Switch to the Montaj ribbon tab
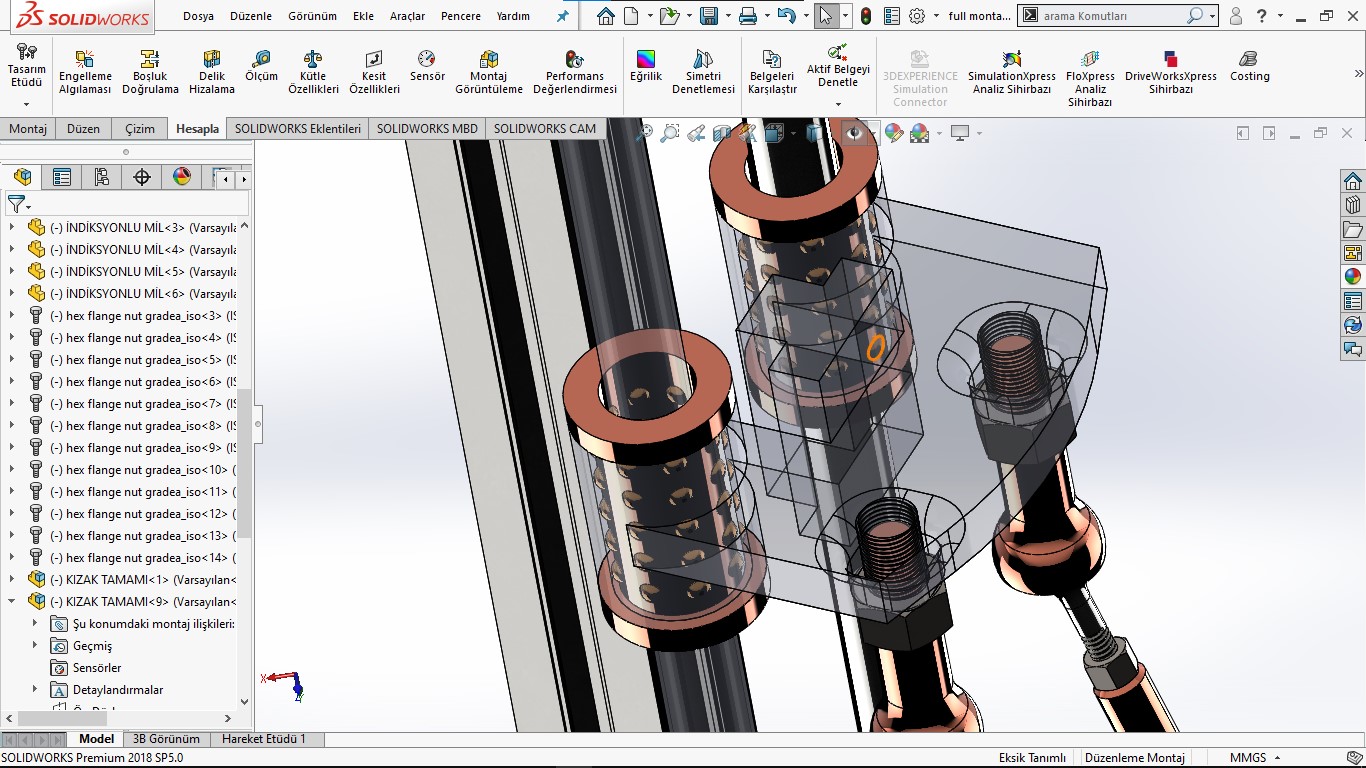Viewport: 1366px width, 768px height. click(28, 129)
